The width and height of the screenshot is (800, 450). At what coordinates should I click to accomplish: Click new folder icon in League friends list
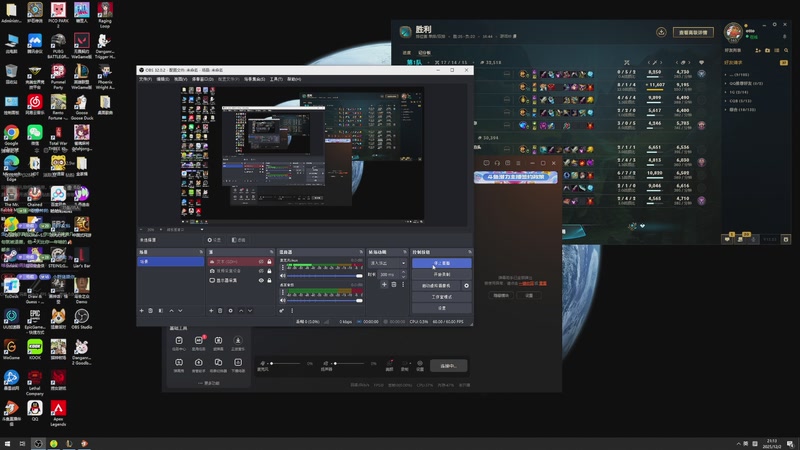point(767,51)
